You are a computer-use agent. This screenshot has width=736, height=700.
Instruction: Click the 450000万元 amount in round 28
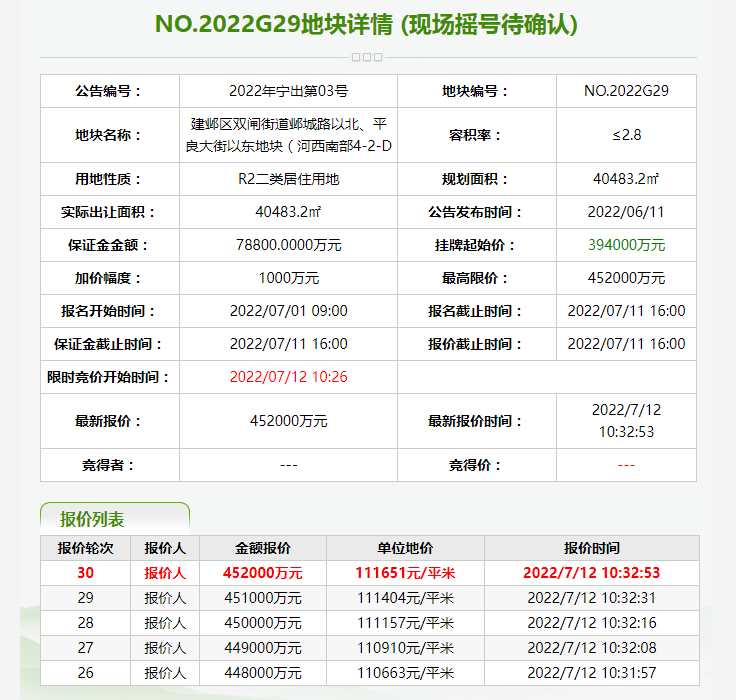263,623
